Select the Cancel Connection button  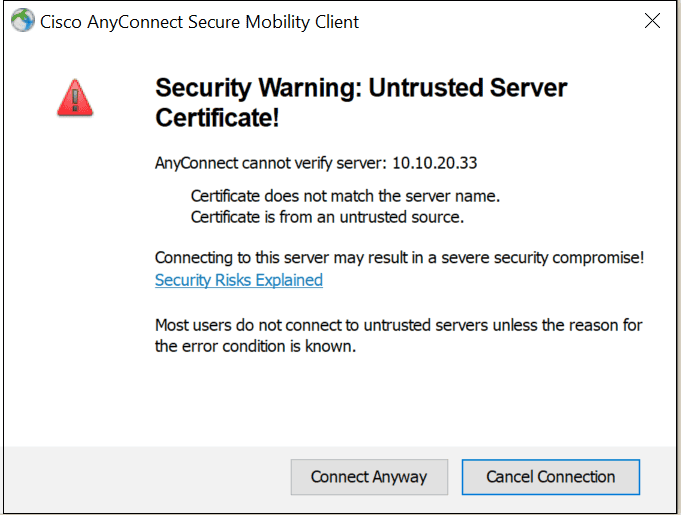coord(551,477)
